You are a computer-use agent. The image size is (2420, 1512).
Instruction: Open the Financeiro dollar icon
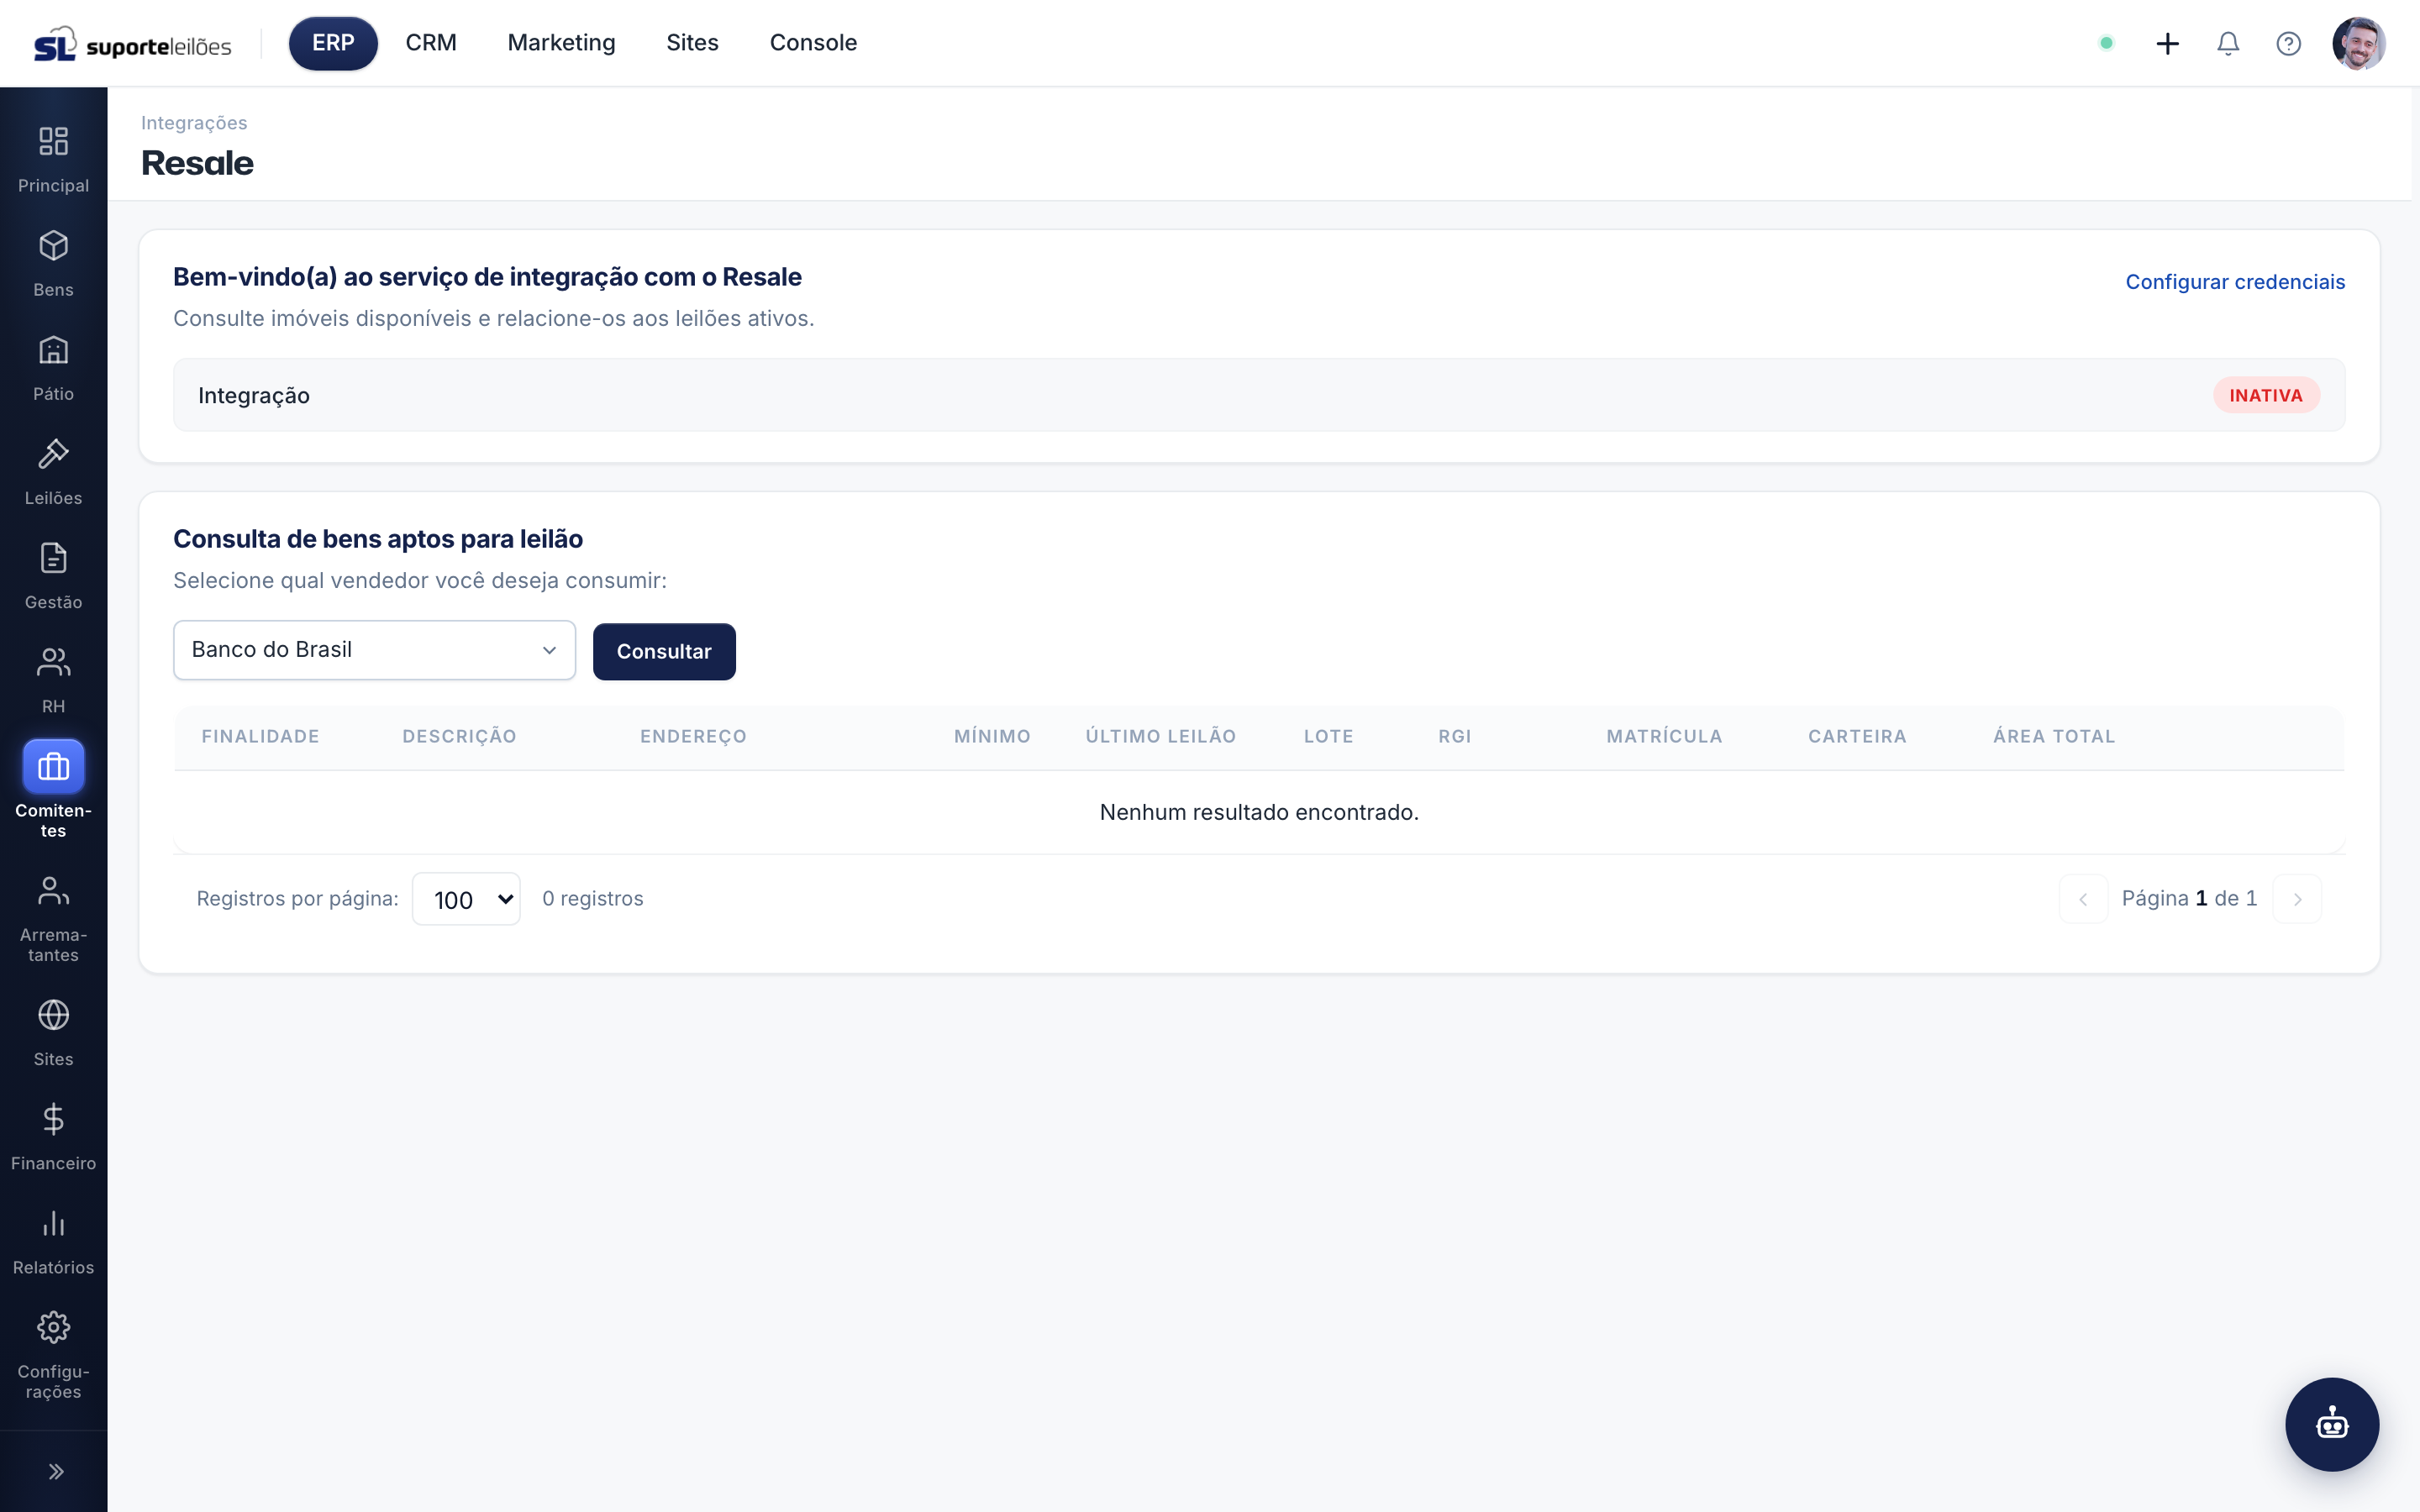click(53, 1119)
